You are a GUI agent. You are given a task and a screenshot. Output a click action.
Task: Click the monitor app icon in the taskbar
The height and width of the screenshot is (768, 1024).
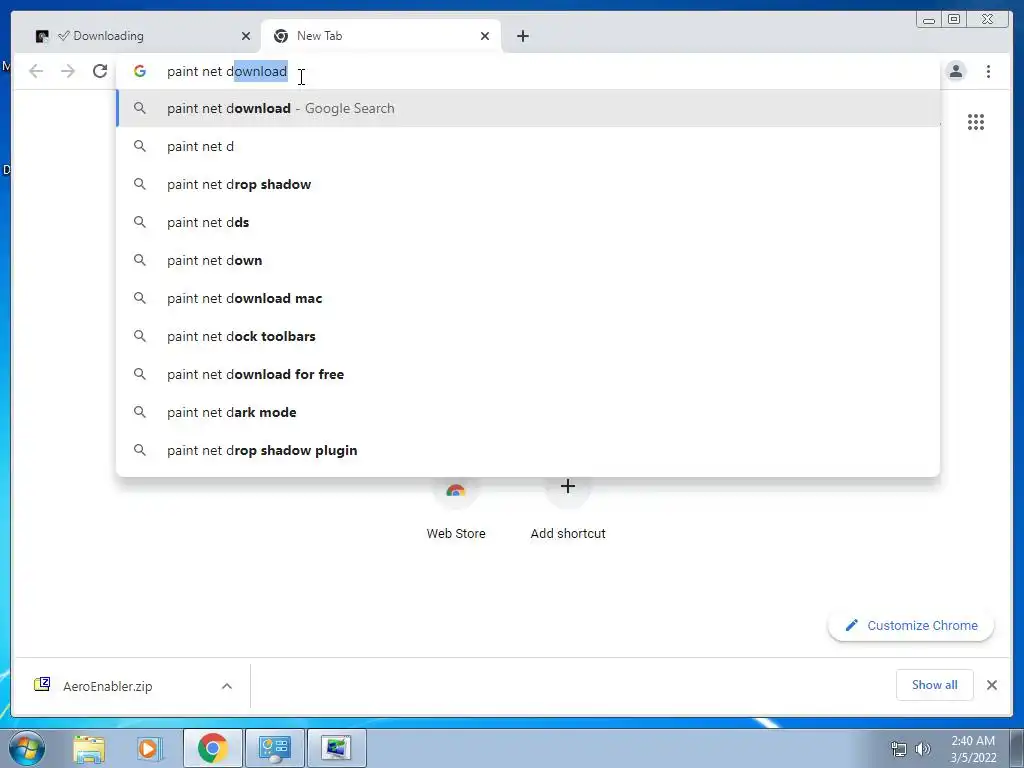[336, 748]
